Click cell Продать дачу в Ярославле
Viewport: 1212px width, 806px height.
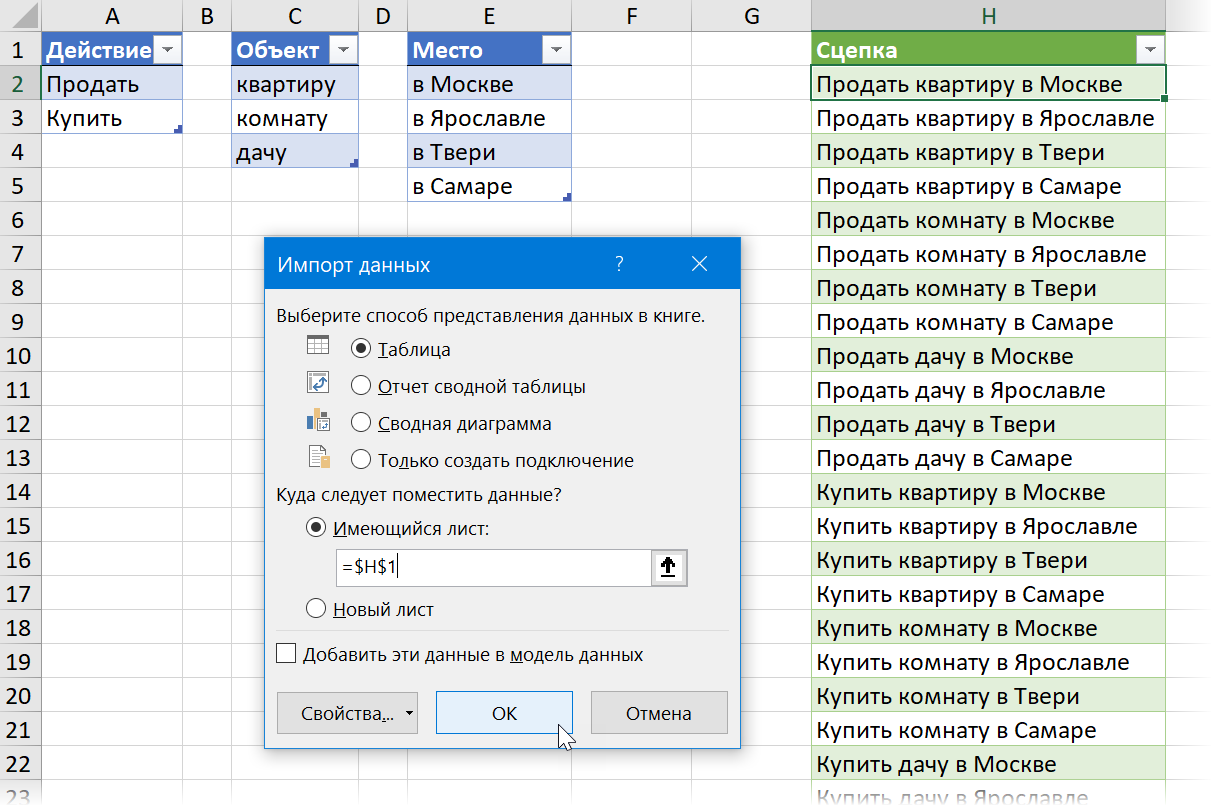point(988,390)
